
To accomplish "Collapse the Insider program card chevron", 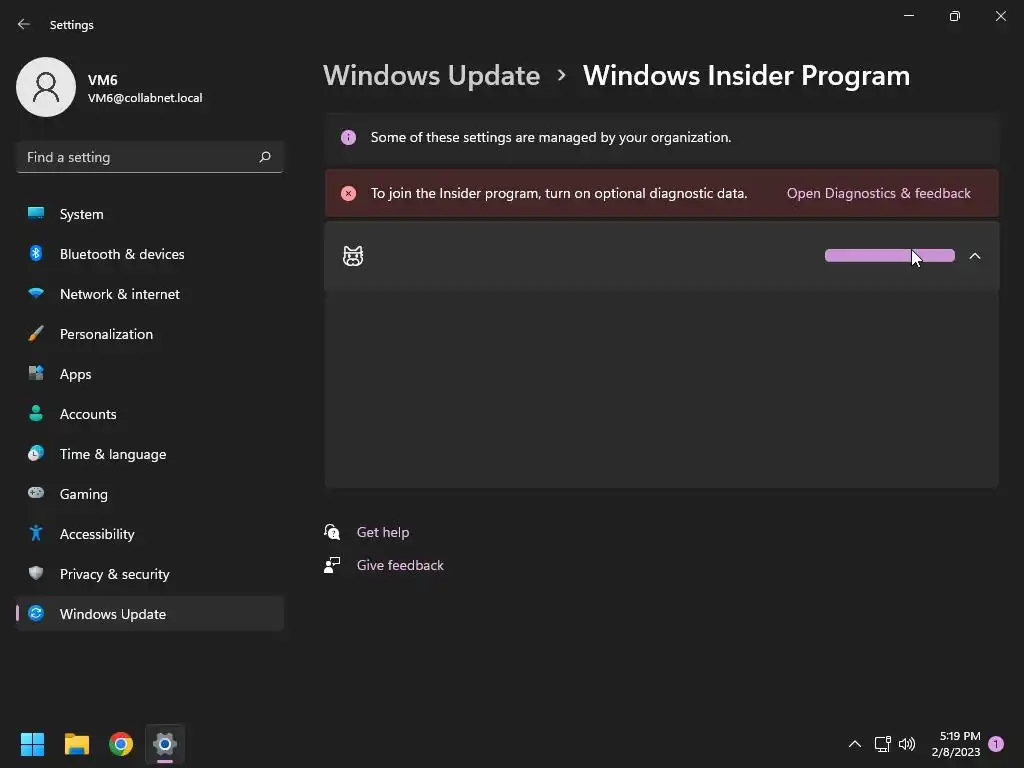I will tap(975, 256).
